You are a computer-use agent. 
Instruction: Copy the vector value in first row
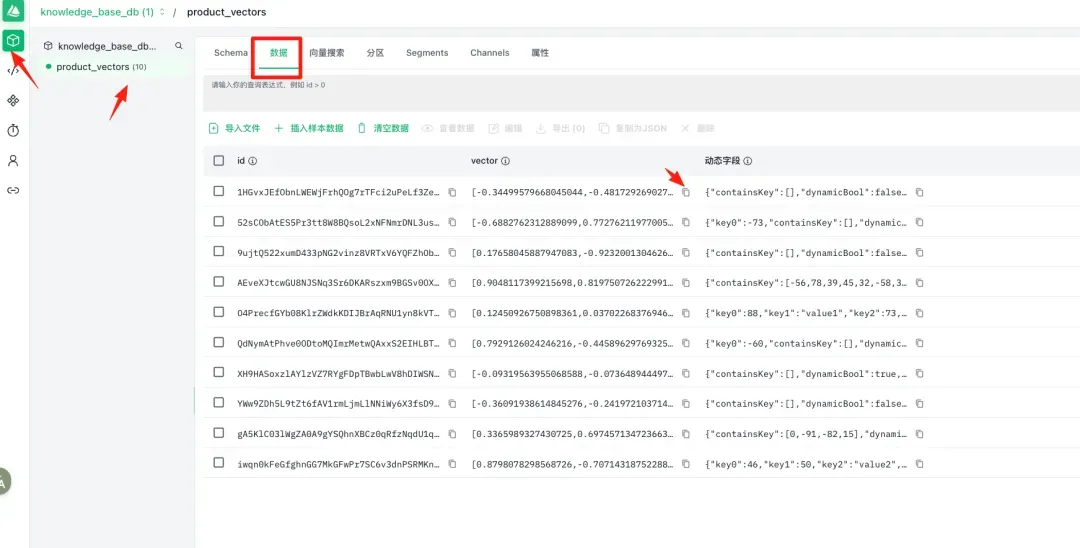(686, 192)
